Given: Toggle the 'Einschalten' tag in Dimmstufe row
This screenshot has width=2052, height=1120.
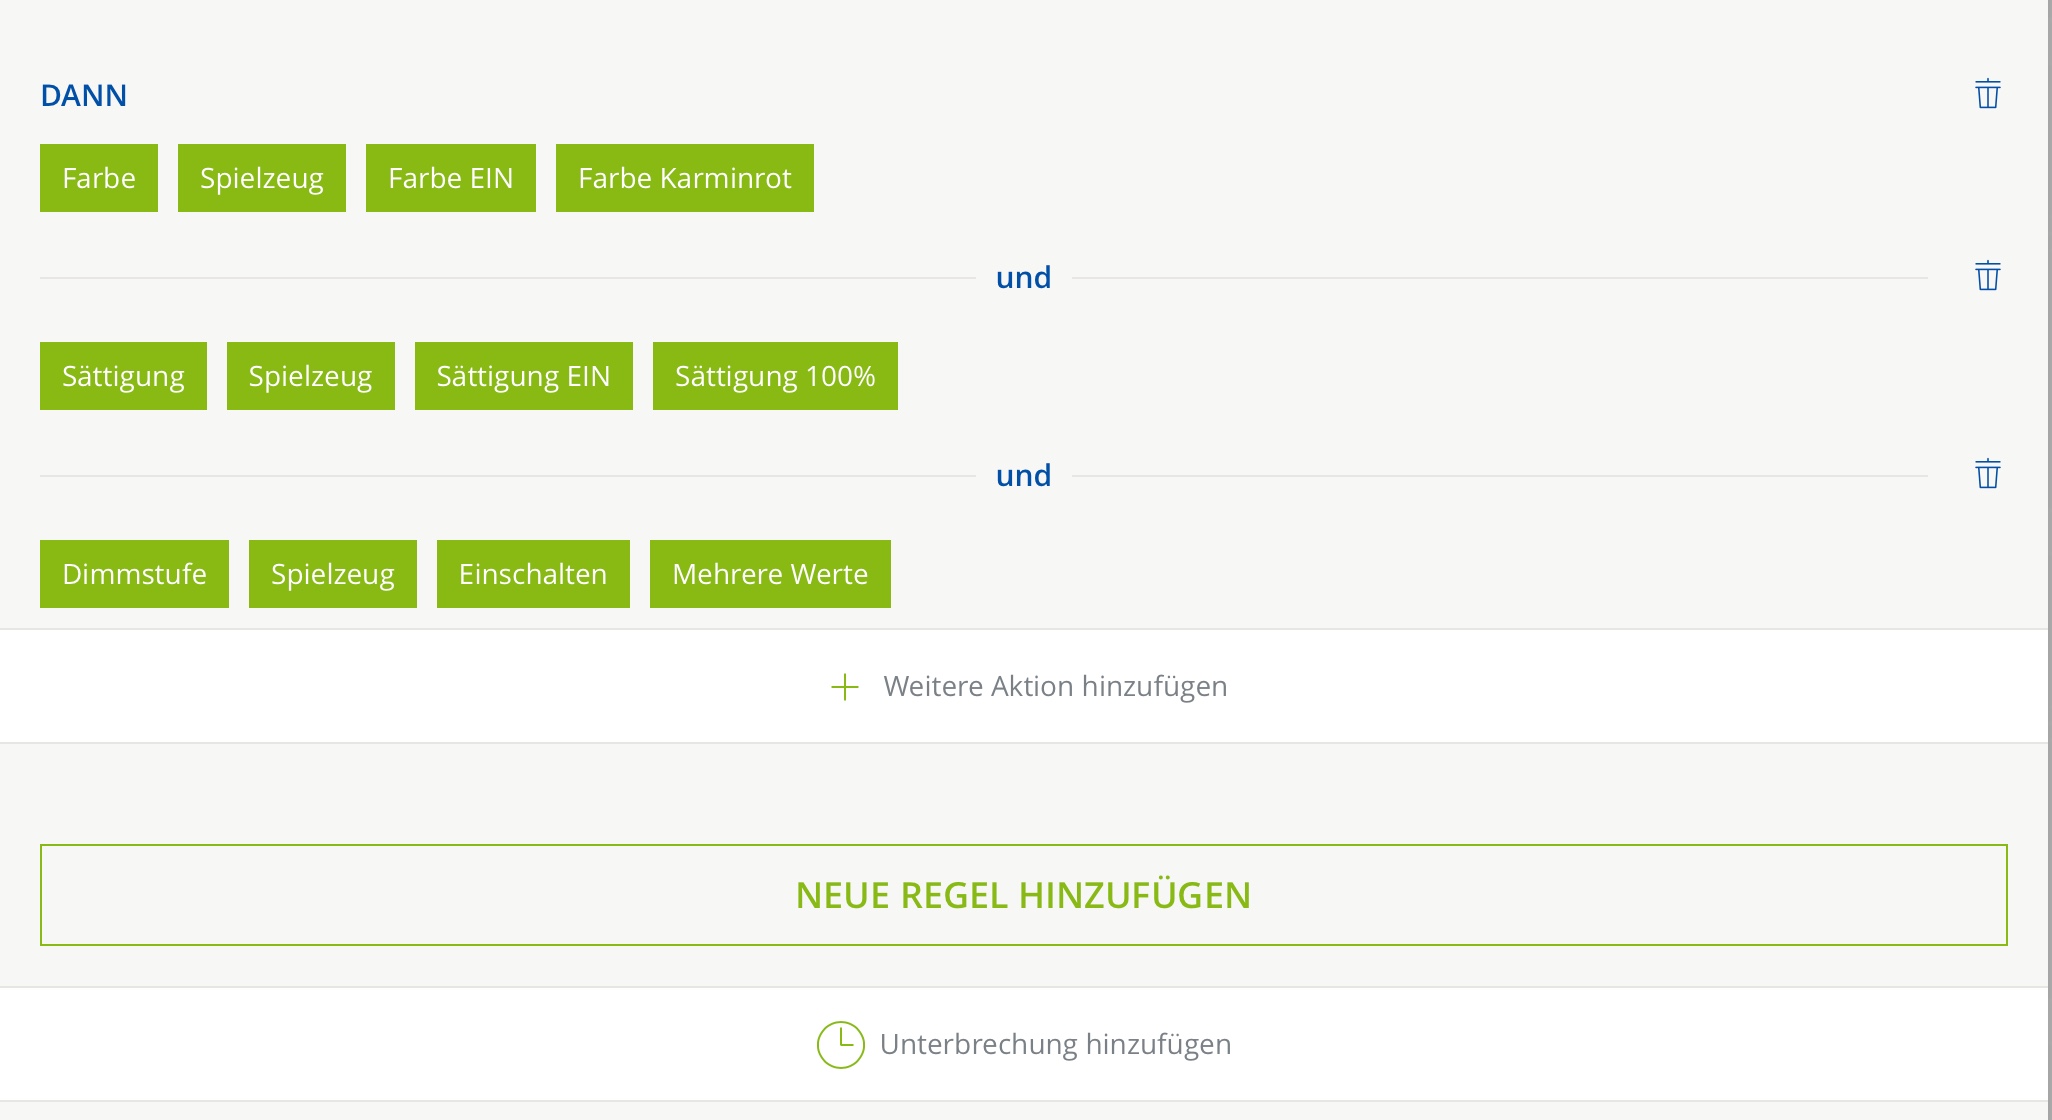Looking at the screenshot, I should [x=533, y=574].
